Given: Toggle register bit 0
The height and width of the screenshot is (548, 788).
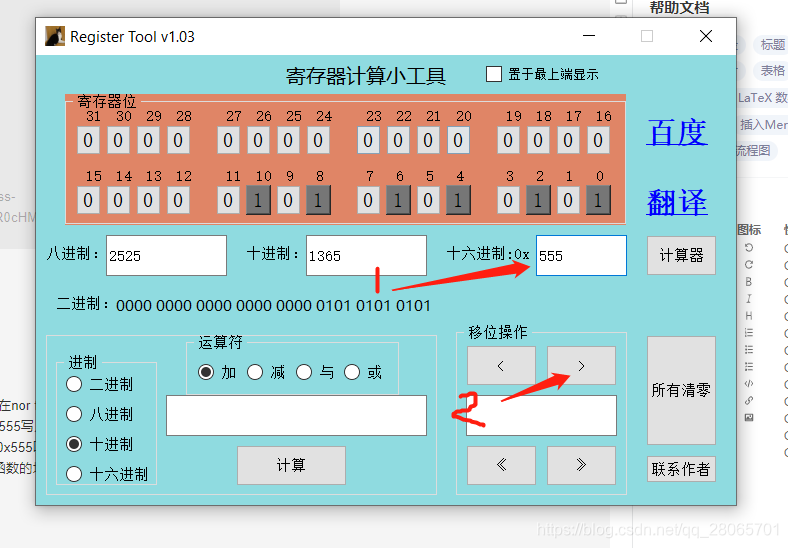Looking at the screenshot, I should [598, 200].
